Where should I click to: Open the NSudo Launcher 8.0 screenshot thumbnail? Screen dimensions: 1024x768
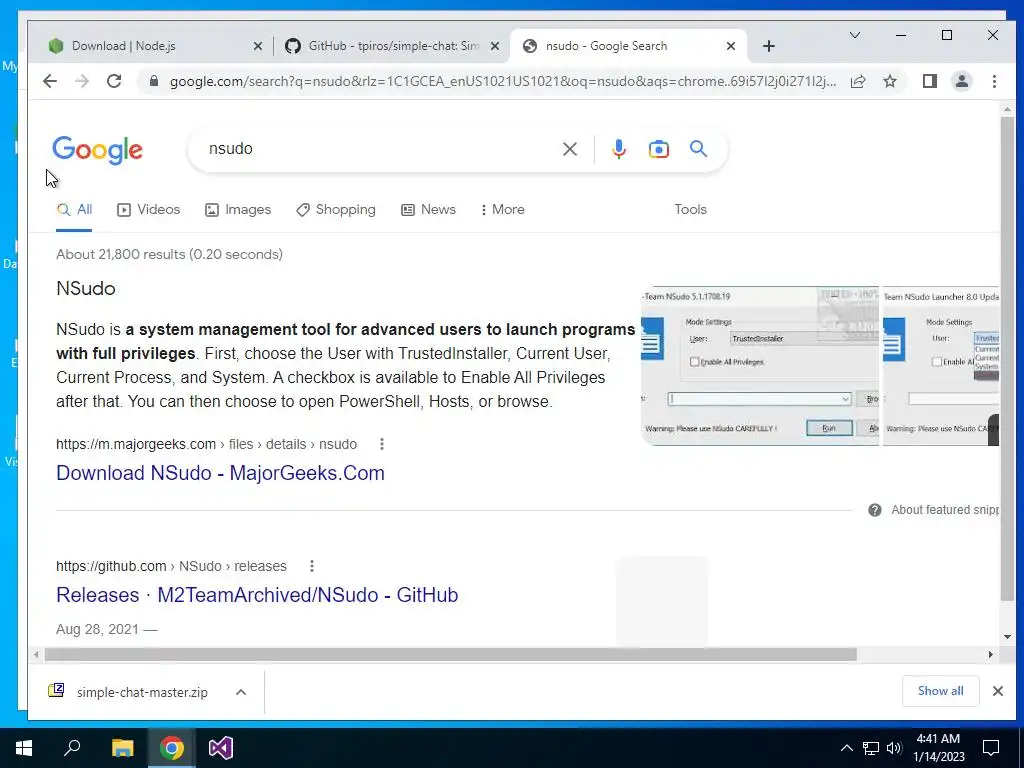click(940, 366)
